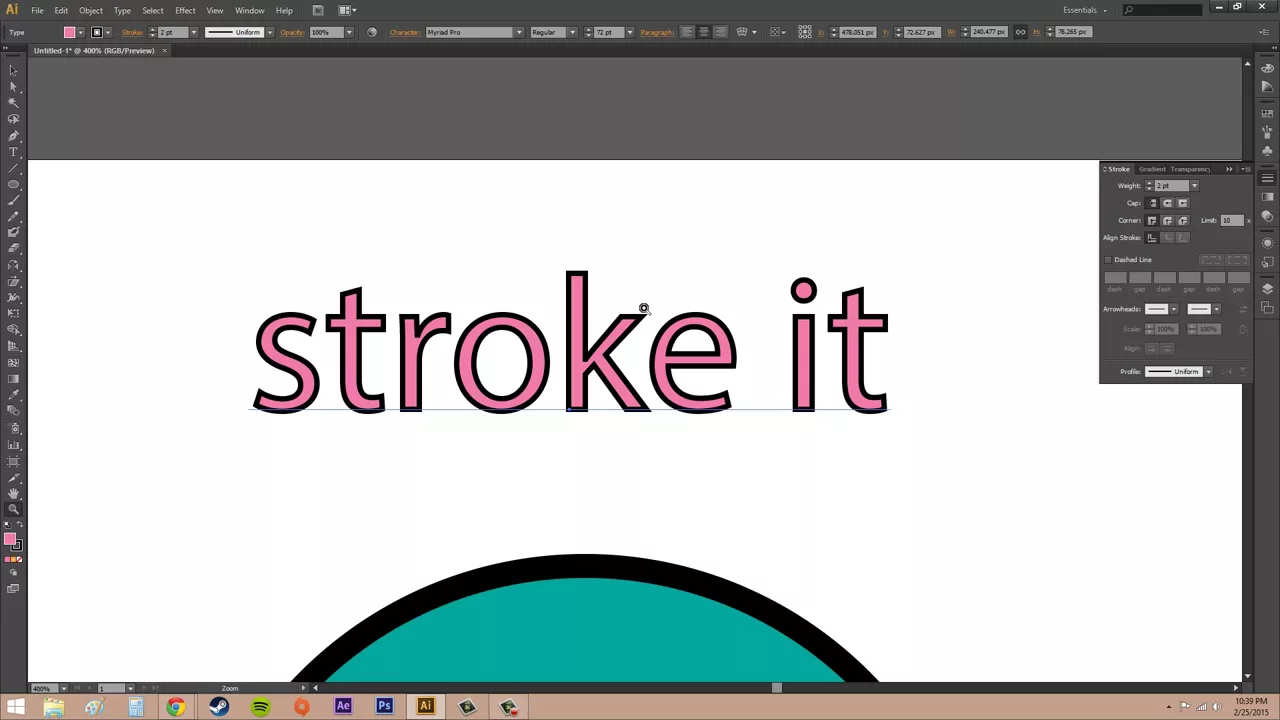Open the Type menu
Screen dimensions: 1280x720
point(122,10)
